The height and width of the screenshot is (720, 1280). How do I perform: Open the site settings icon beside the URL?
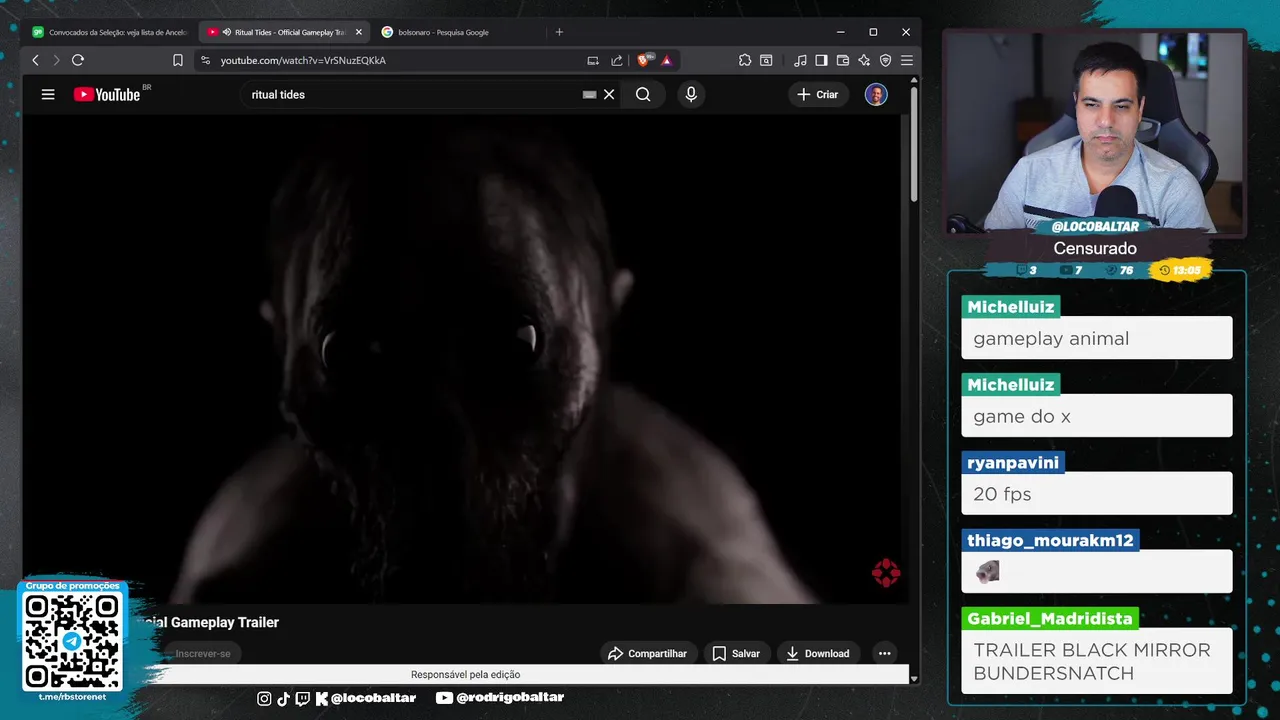pyautogui.click(x=205, y=60)
